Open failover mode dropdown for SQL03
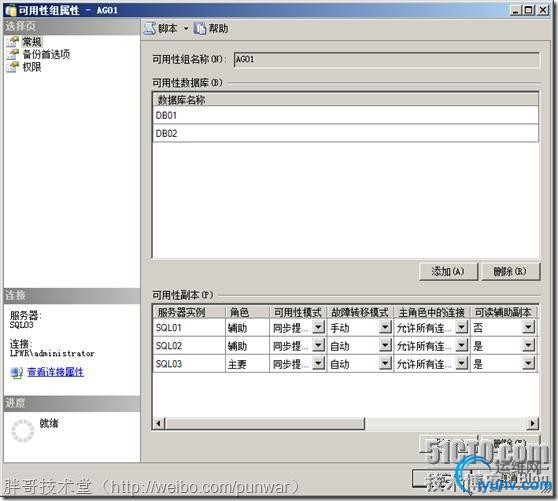Viewport: 558px width, 501px height. point(385,363)
